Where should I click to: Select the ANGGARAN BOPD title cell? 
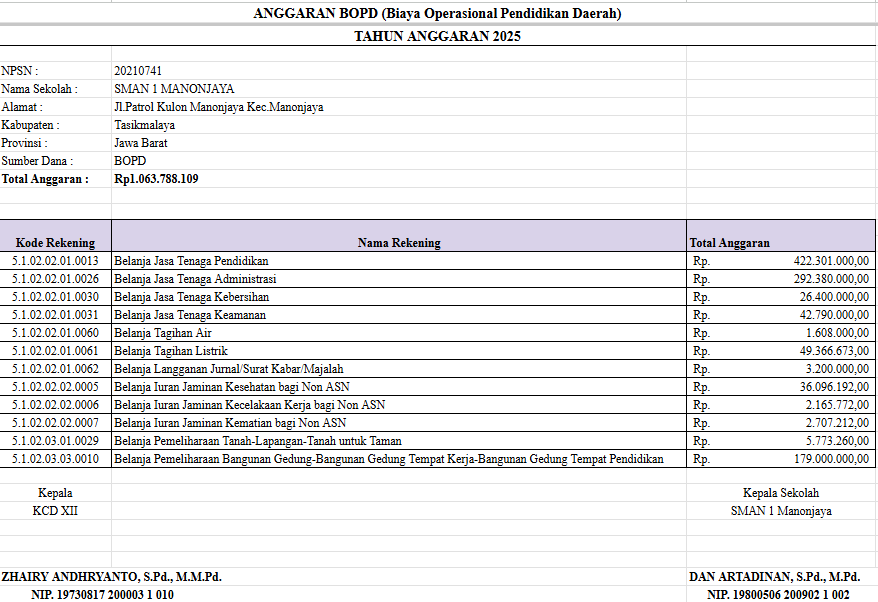[437, 13]
